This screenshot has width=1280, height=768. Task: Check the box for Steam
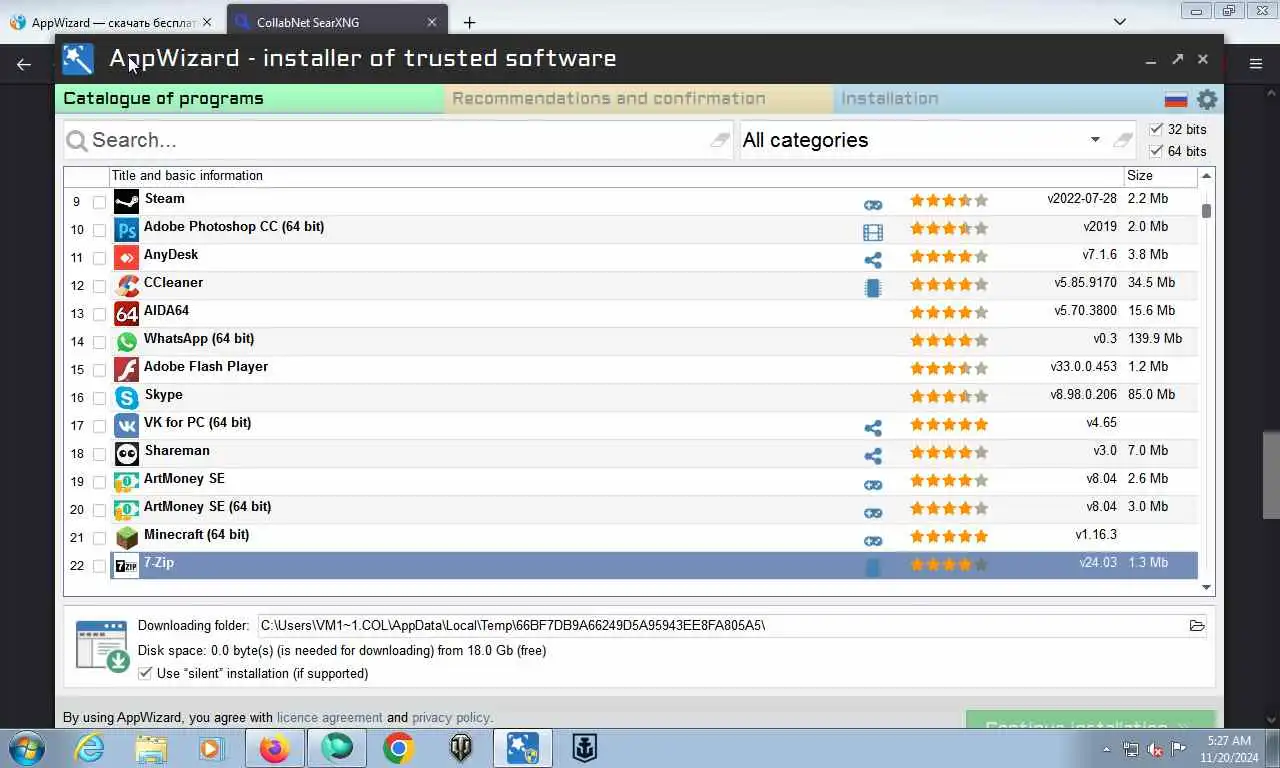99,202
